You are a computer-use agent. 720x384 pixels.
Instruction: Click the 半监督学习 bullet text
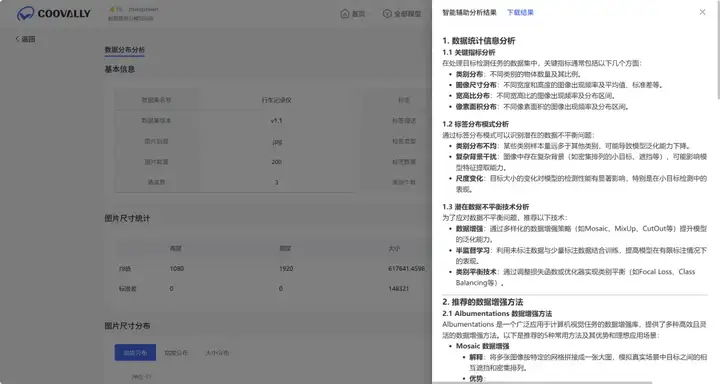[x=472, y=250]
